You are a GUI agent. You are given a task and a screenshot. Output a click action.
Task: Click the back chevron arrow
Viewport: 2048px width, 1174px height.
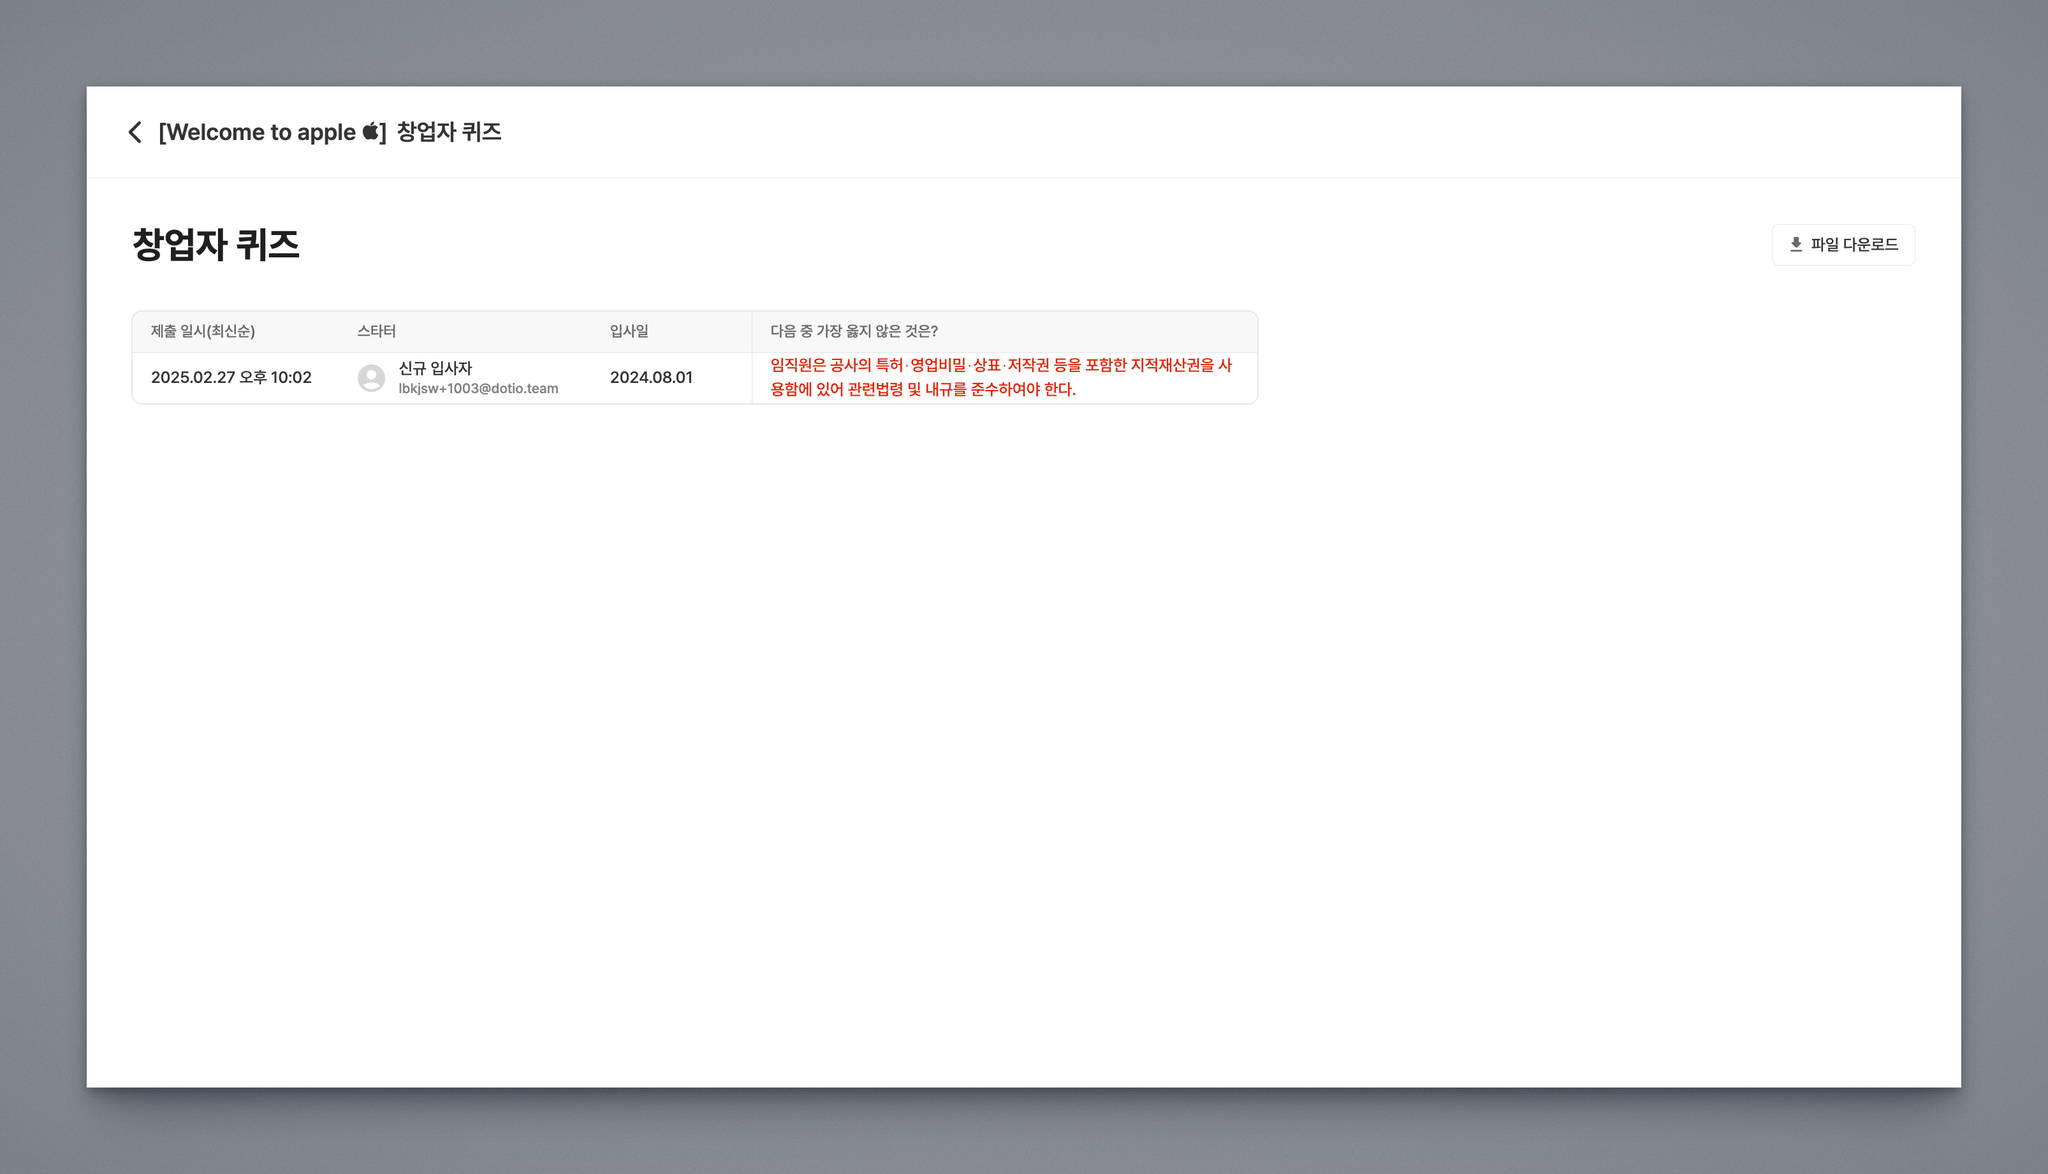[x=135, y=132]
